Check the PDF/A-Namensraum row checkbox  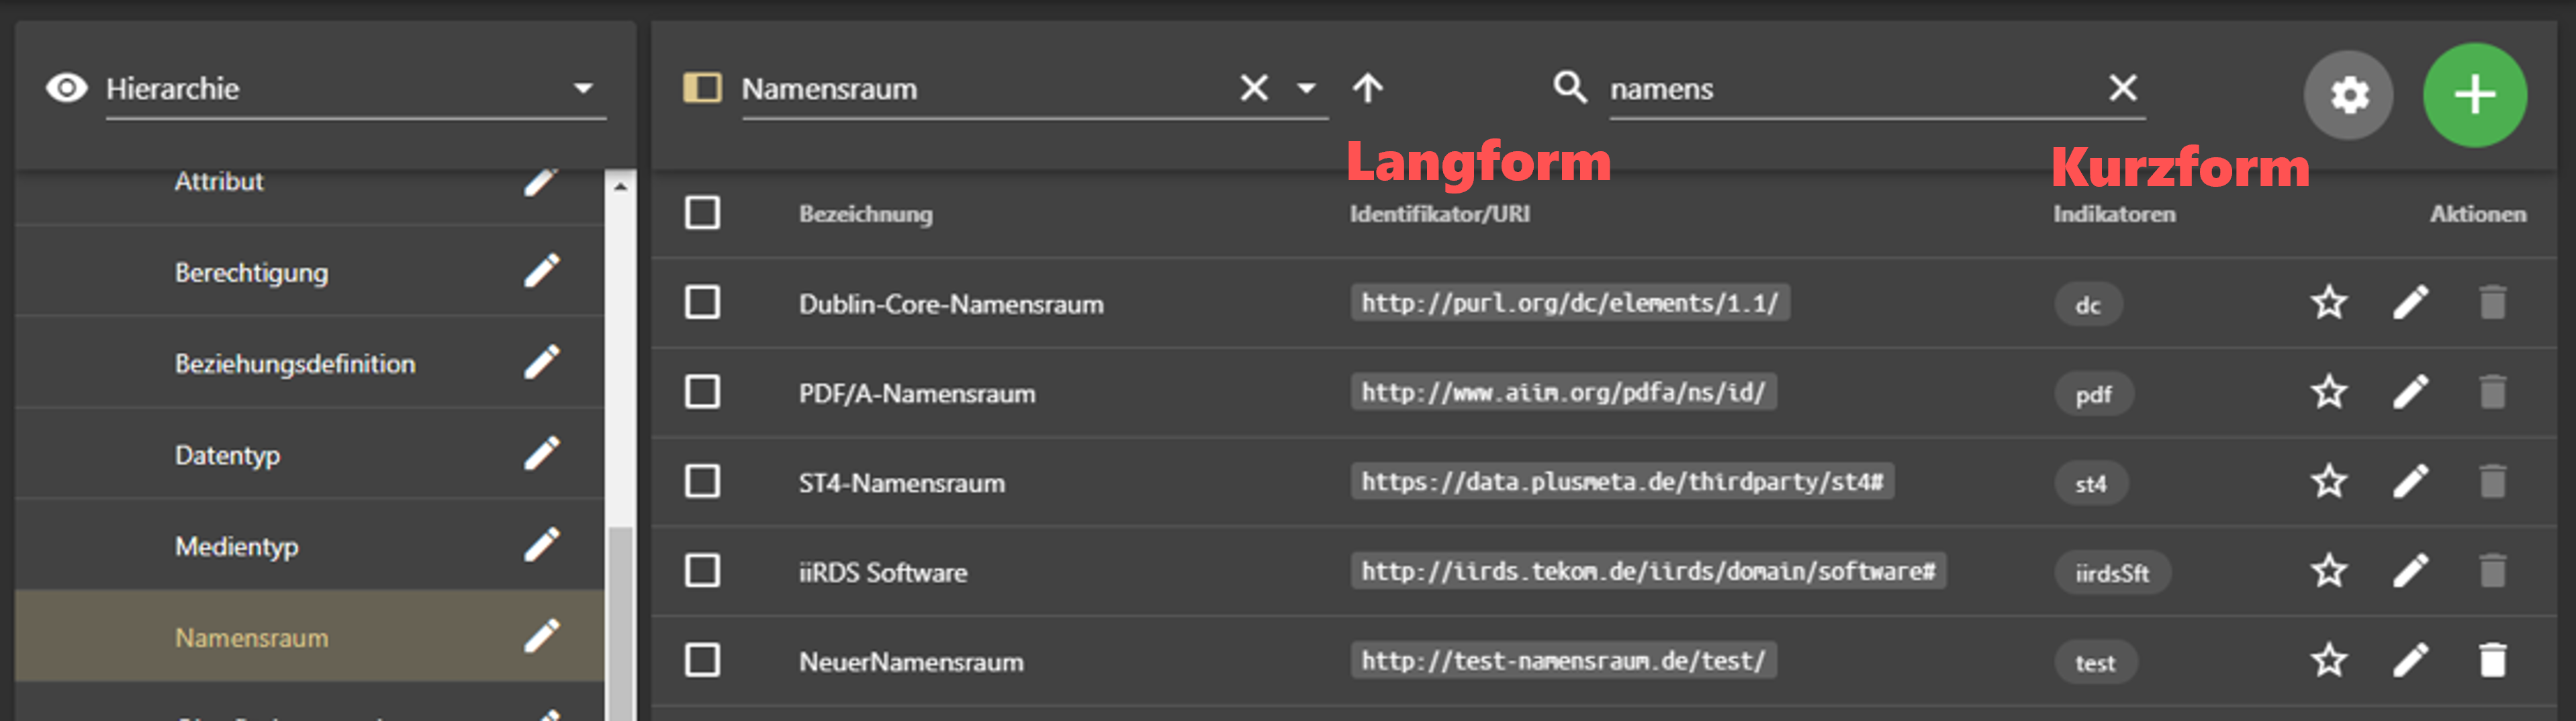[702, 392]
